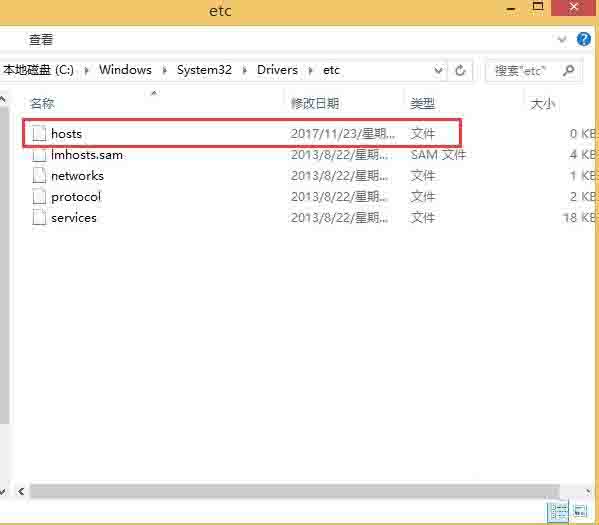Click the SAM 文件 type cell
Image resolution: width=599 pixels, height=525 pixels.
pyautogui.click(x=438, y=155)
